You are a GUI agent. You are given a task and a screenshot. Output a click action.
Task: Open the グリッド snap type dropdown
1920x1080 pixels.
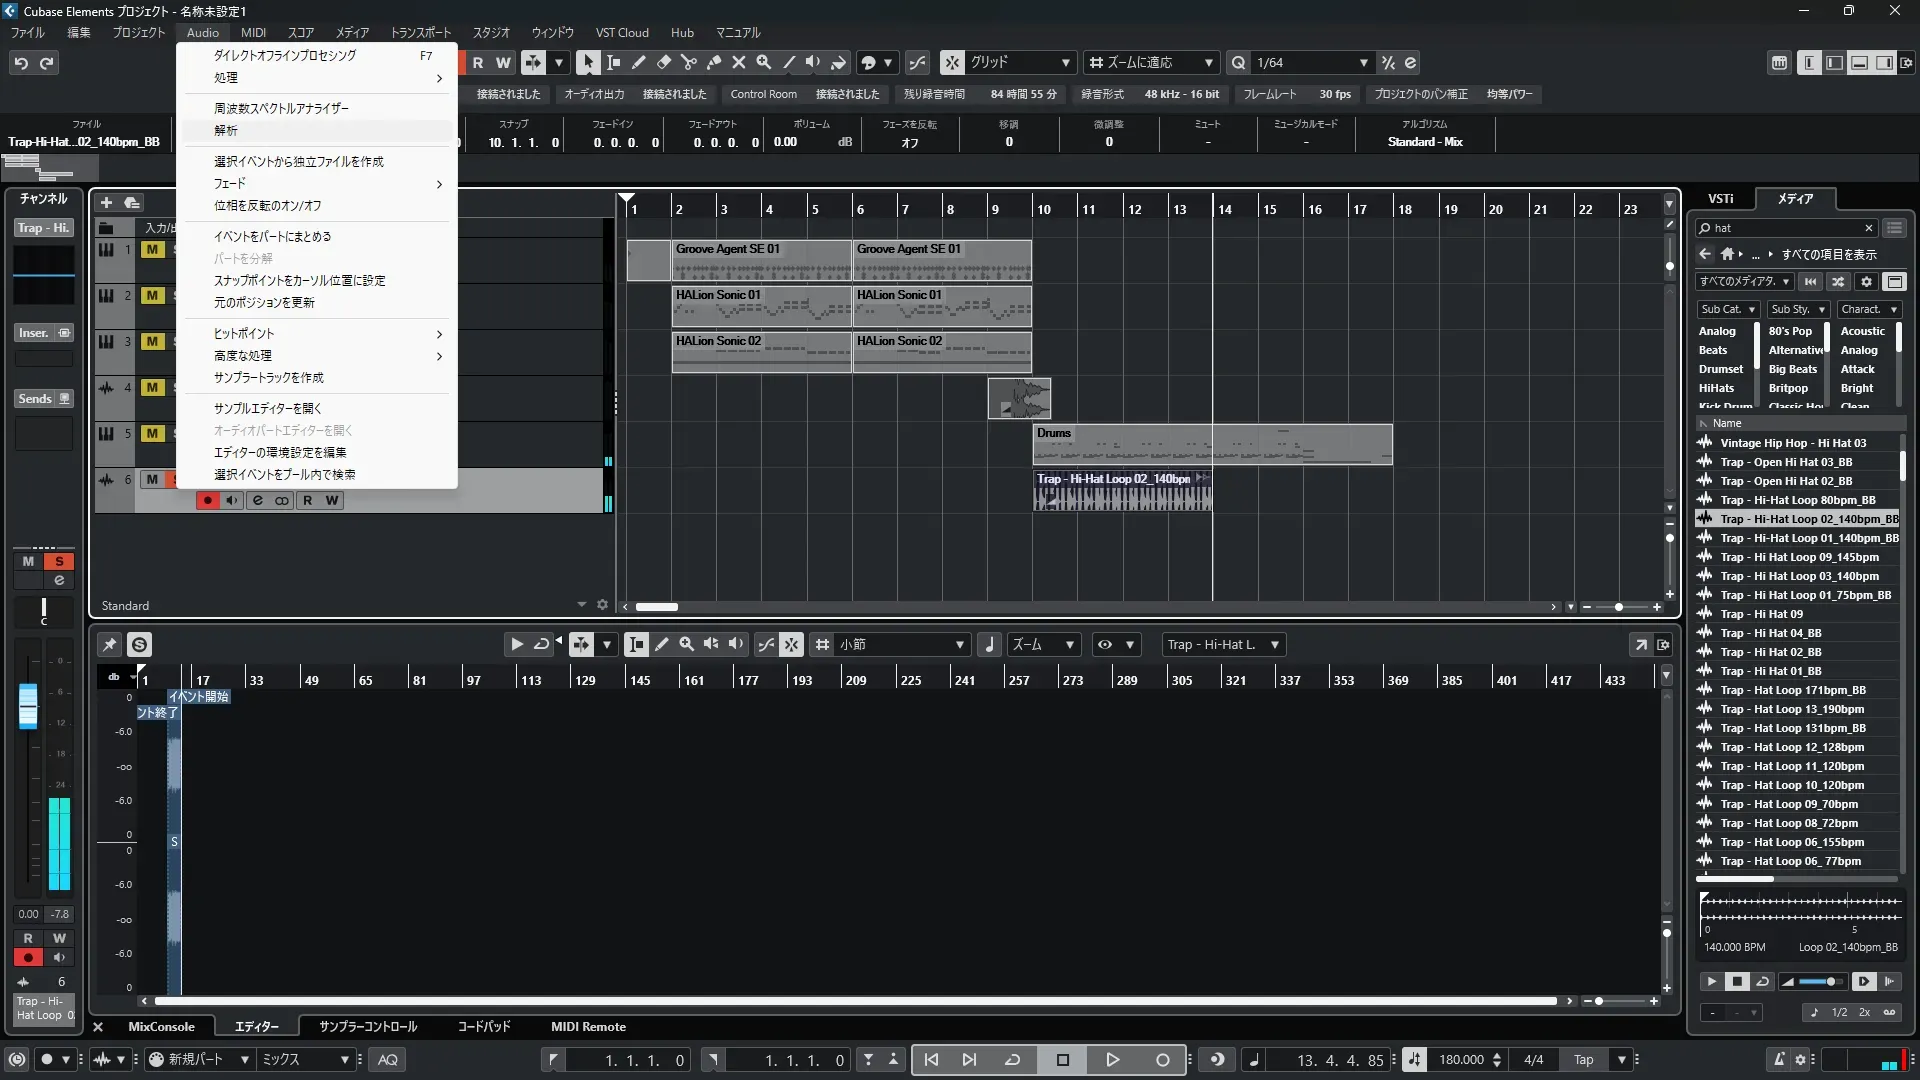click(x=1020, y=62)
